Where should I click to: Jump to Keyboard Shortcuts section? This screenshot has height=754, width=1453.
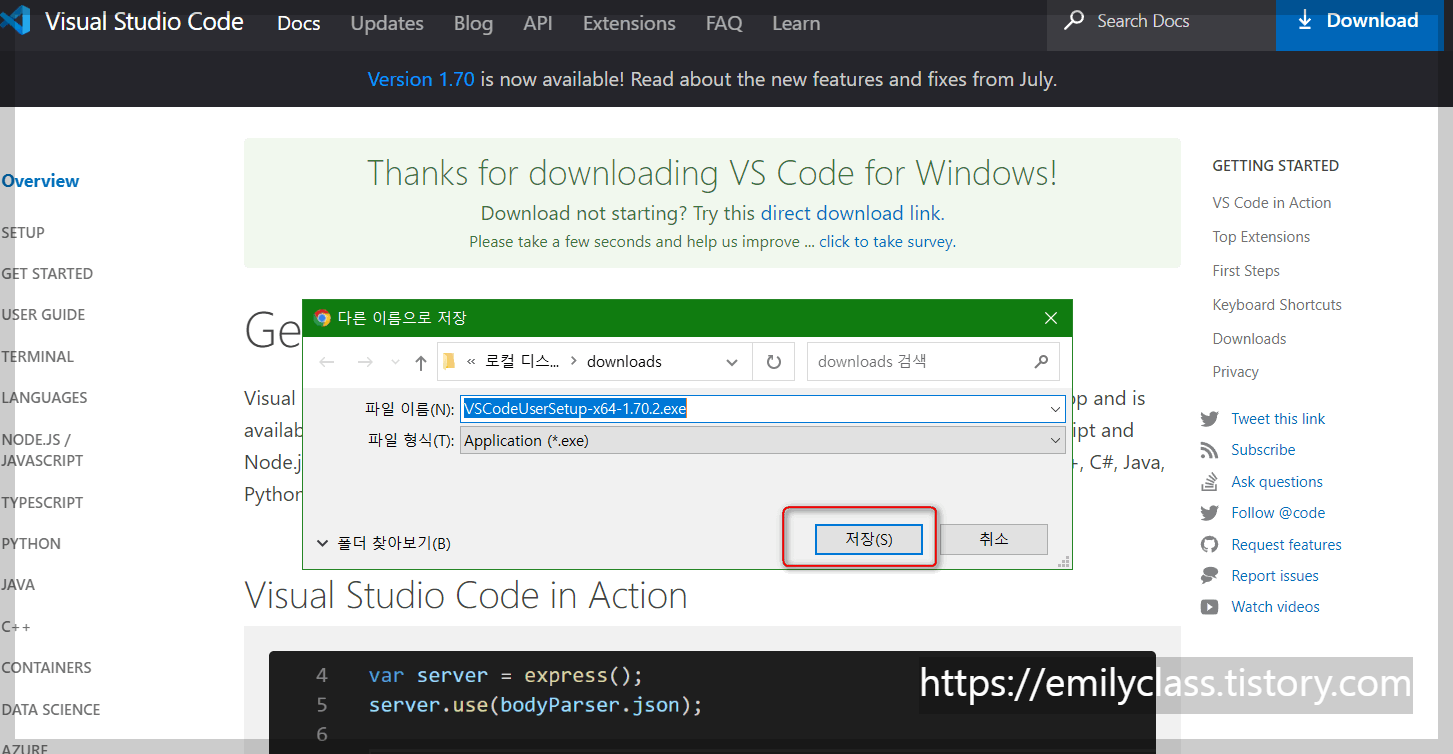click(x=1277, y=305)
